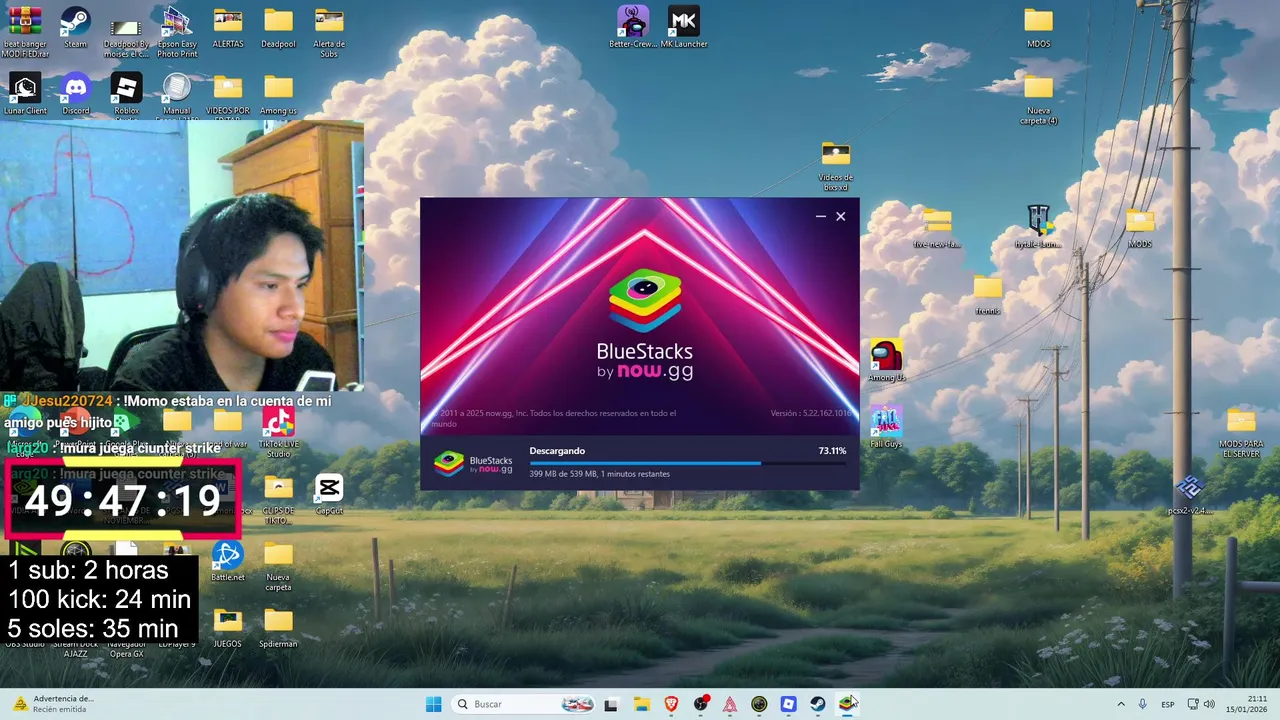1280x720 pixels.
Task: Open Nueva carpeta (4) folder
Action: point(1039,99)
